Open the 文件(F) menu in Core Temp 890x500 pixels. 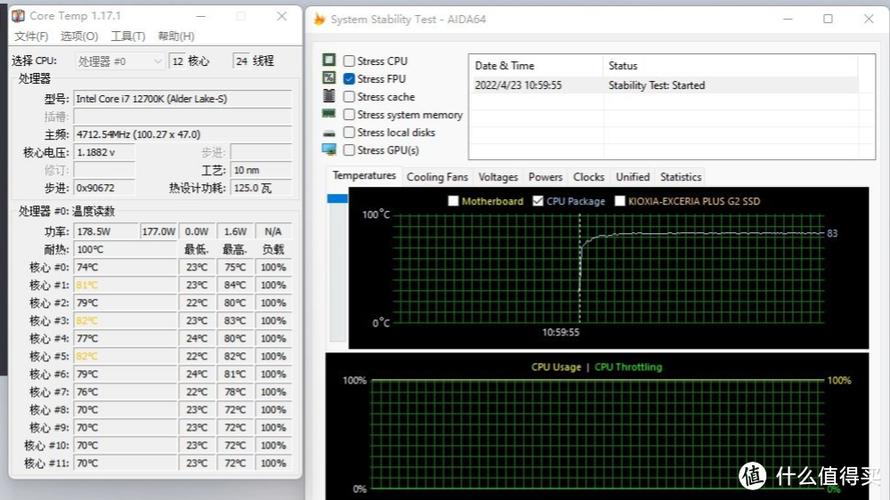[31, 36]
